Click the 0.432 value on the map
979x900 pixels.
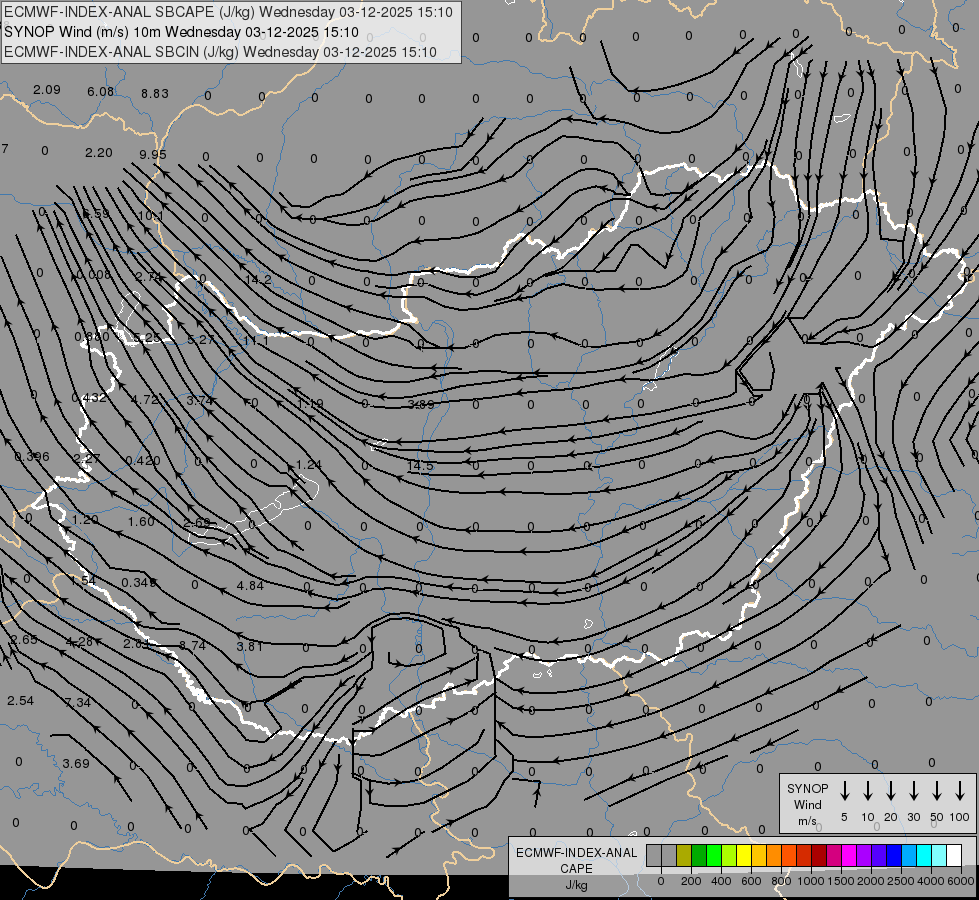click(89, 397)
